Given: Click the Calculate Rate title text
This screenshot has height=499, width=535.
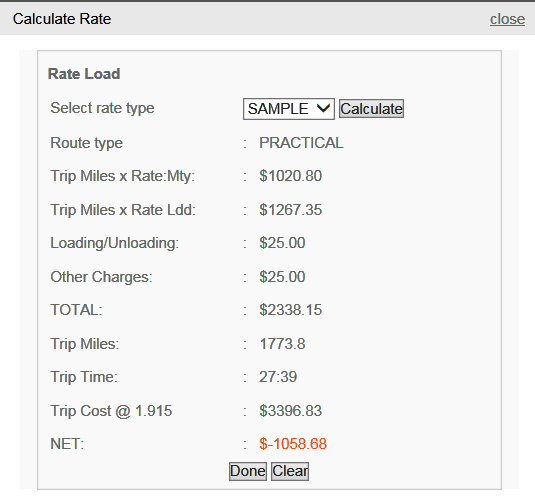Looking at the screenshot, I should tap(62, 19).
